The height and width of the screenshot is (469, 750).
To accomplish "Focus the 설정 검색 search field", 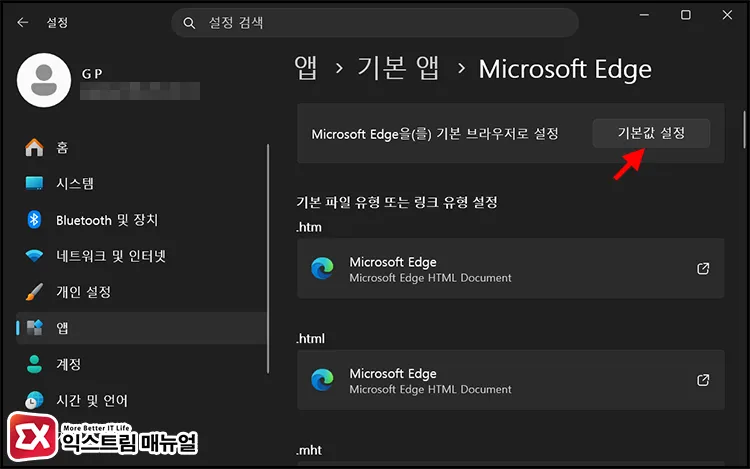I will tap(375, 22).
